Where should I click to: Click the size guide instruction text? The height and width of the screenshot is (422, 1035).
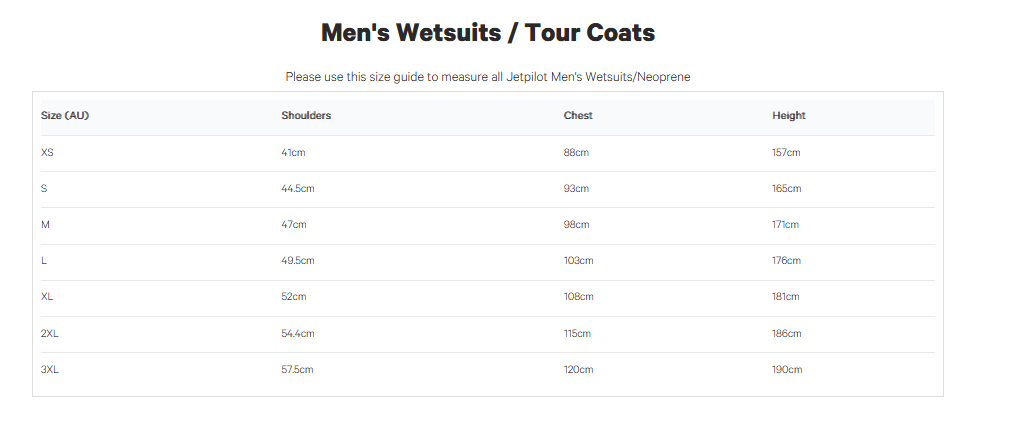point(487,77)
